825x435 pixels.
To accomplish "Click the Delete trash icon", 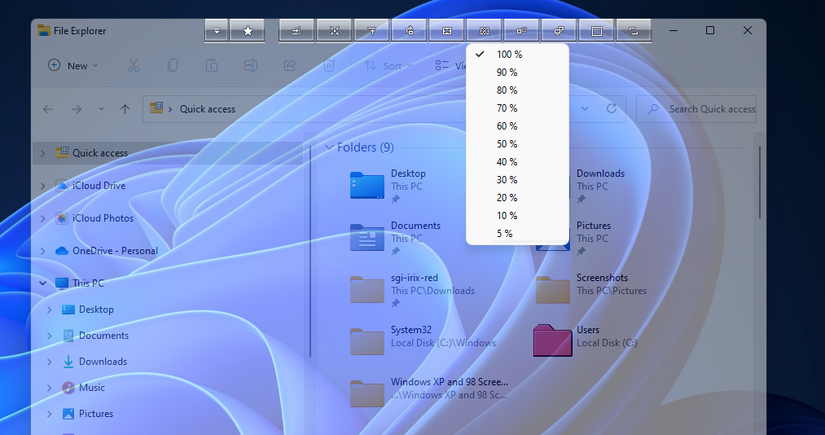I will tap(329, 66).
